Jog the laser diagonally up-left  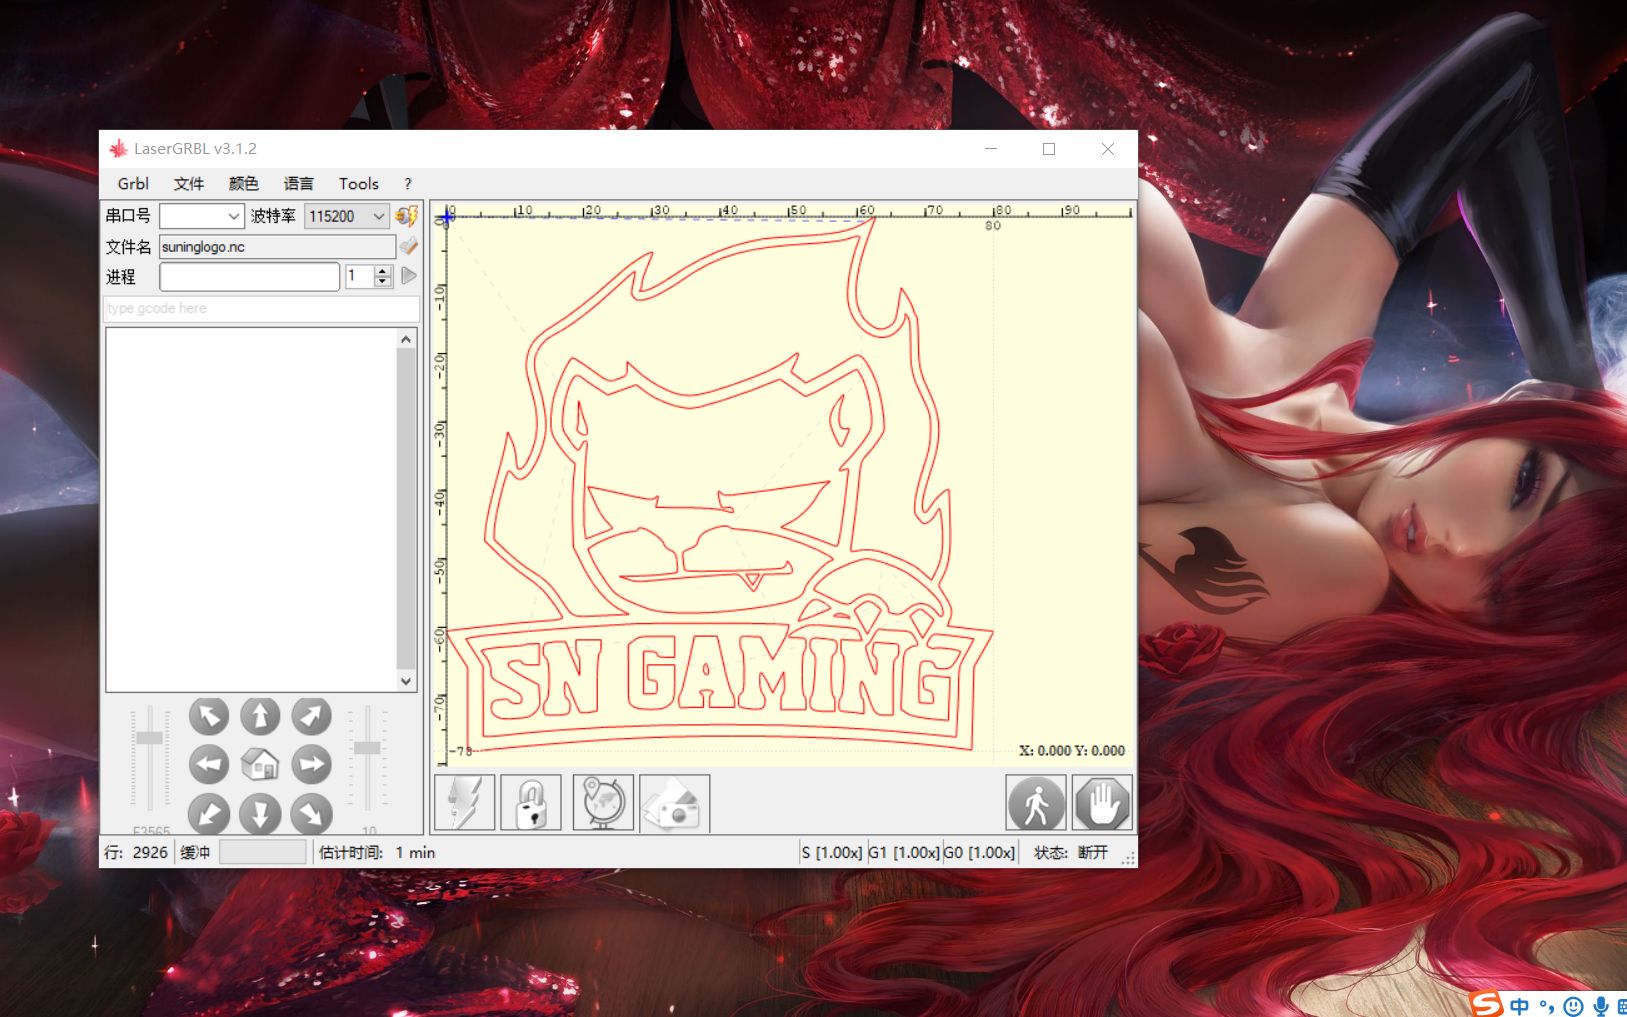point(209,716)
